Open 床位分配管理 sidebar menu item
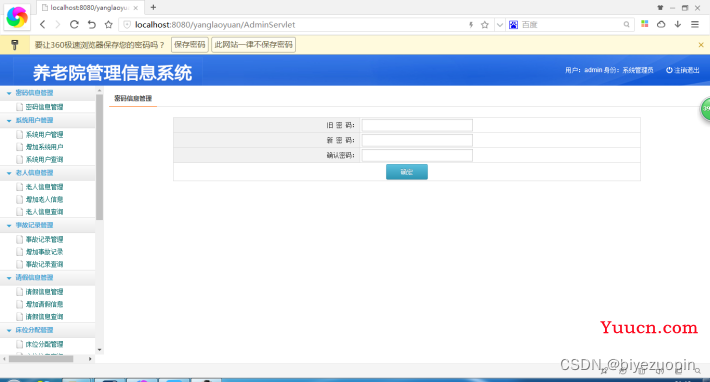 pos(44,344)
